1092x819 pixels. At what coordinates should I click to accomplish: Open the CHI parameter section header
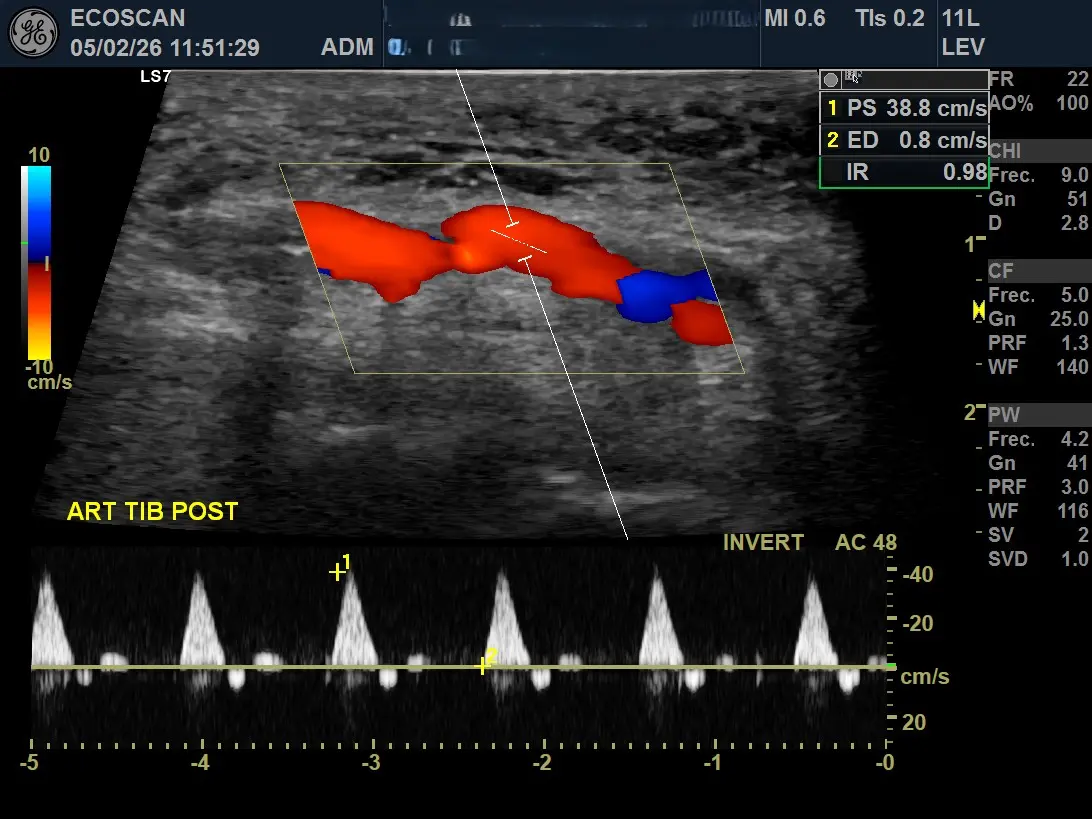(x=1038, y=150)
